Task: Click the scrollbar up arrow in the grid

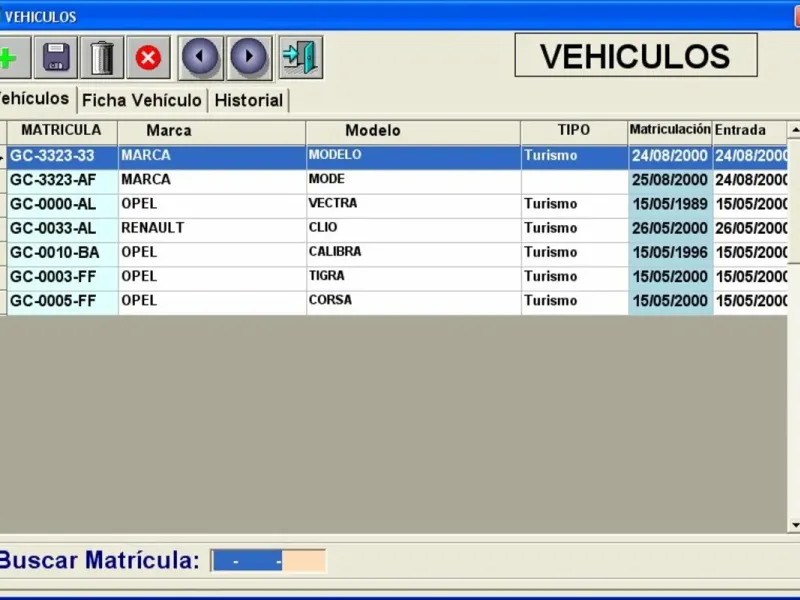Action: pos(794,131)
